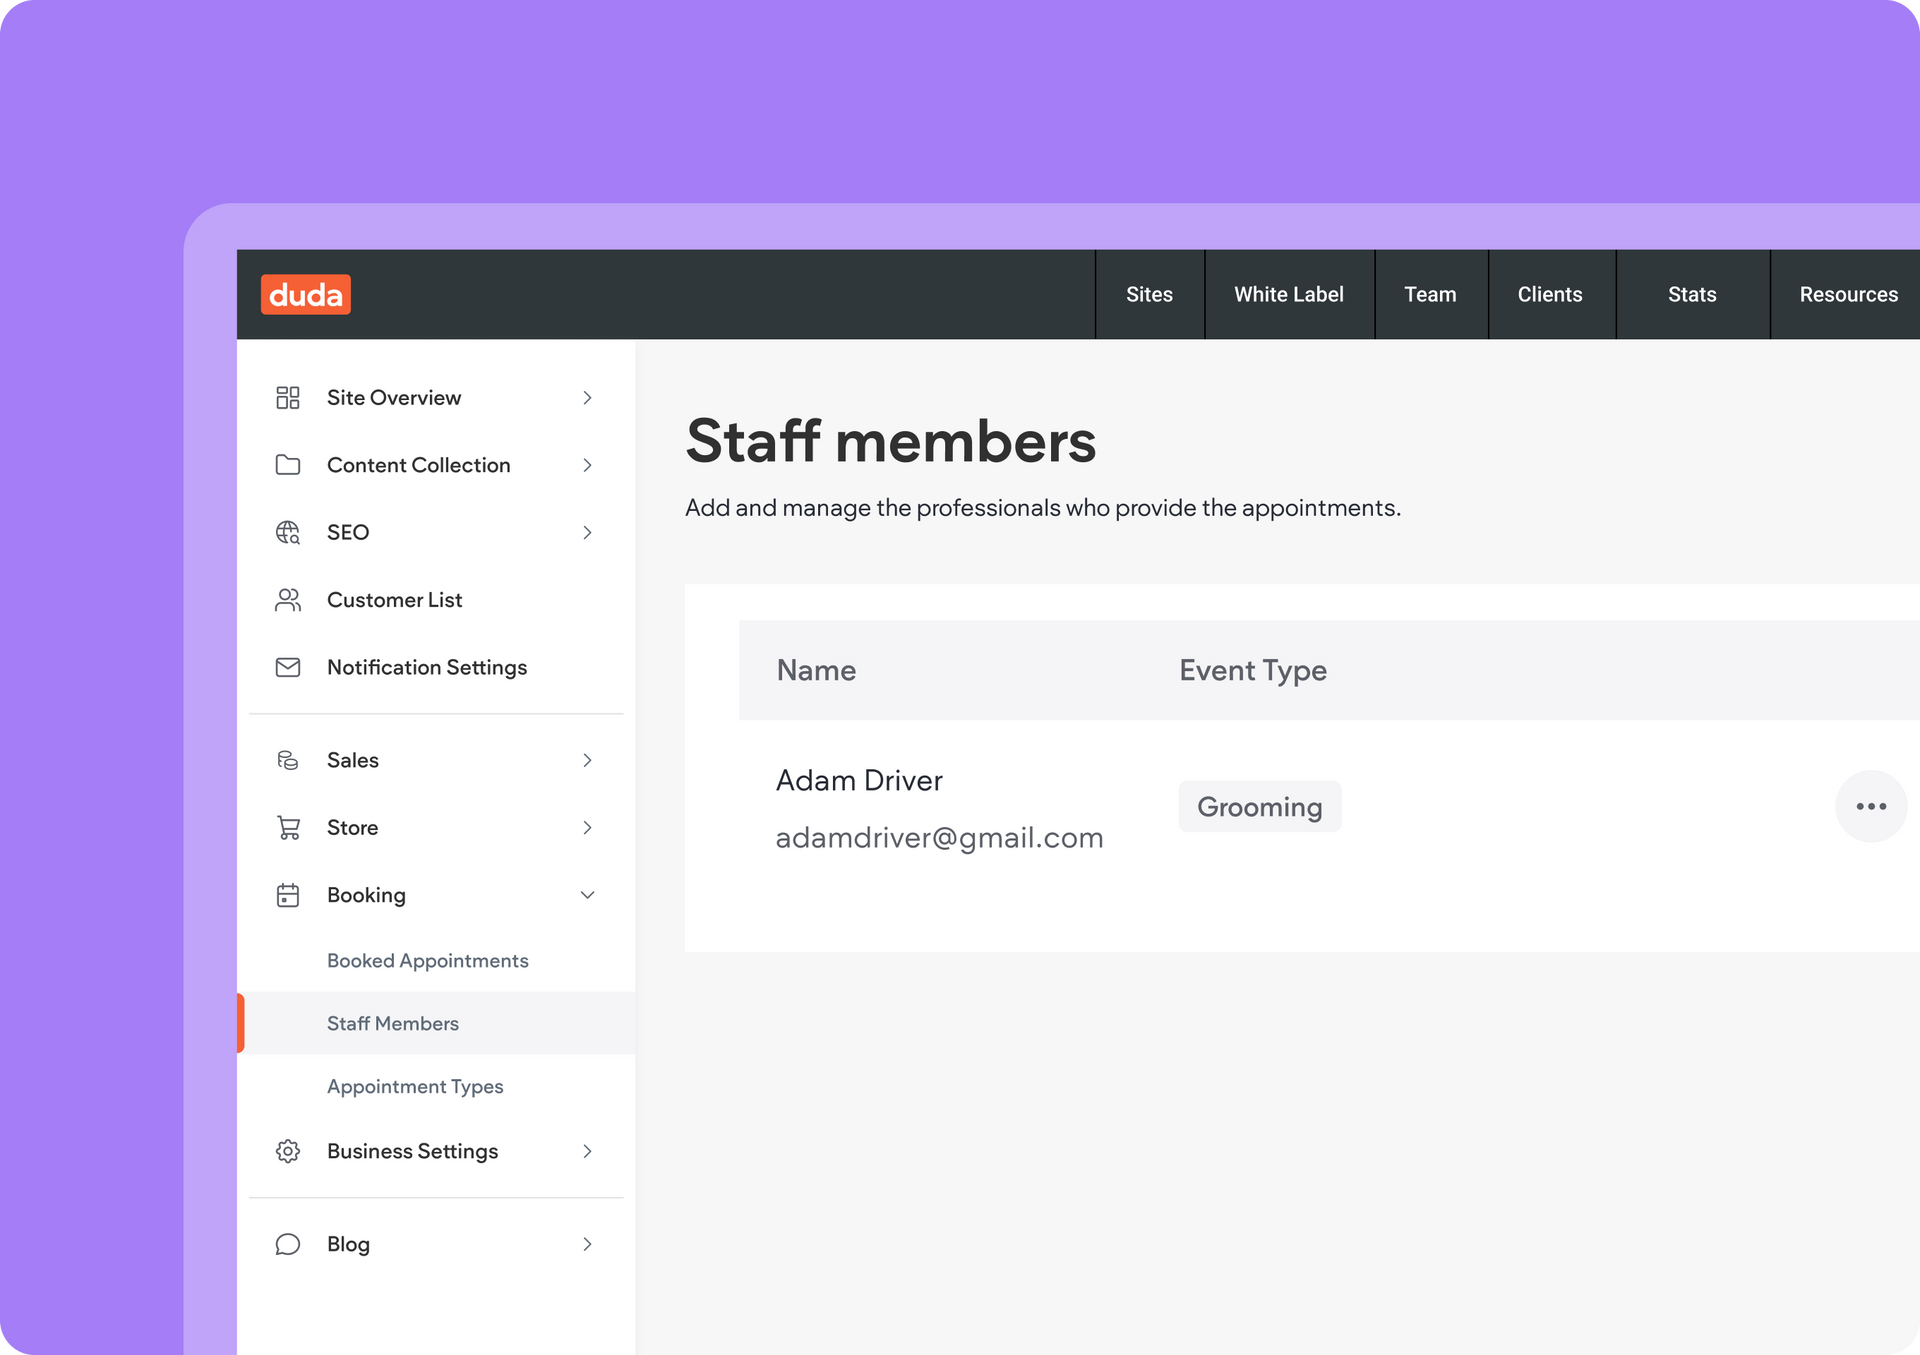The height and width of the screenshot is (1355, 1920).
Task: Click the Grooming event type tag
Action: pos(1259,807)
